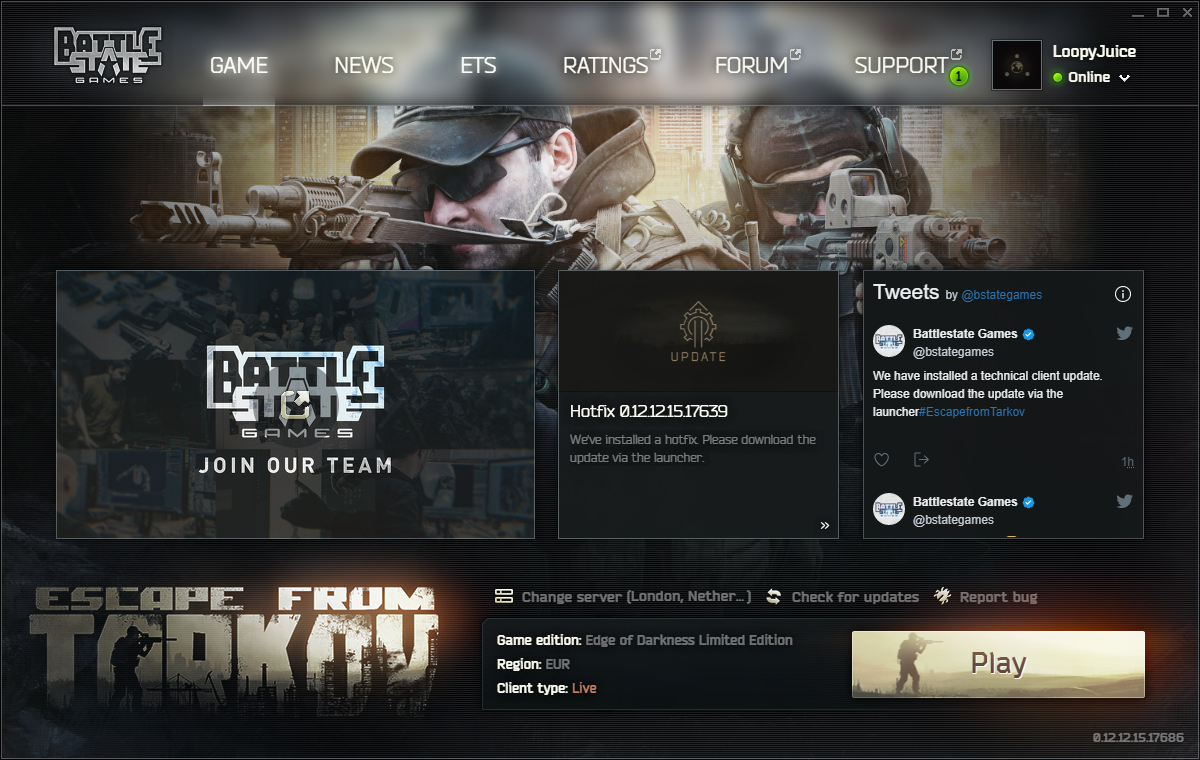Image resolution: width=1200 pixels, height=760 pixels.
Task: Click the refresh arrows icon
Action: [x=774, y=596]
